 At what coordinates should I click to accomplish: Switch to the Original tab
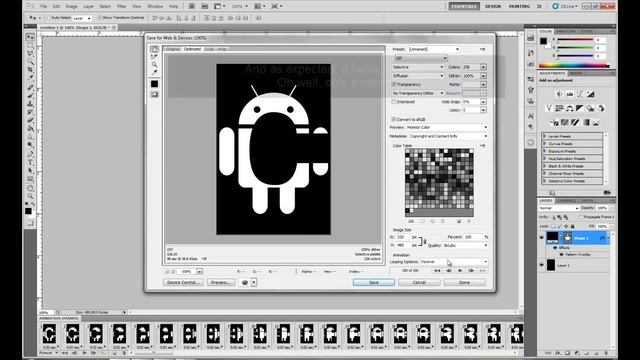click(x=173, y=49)
